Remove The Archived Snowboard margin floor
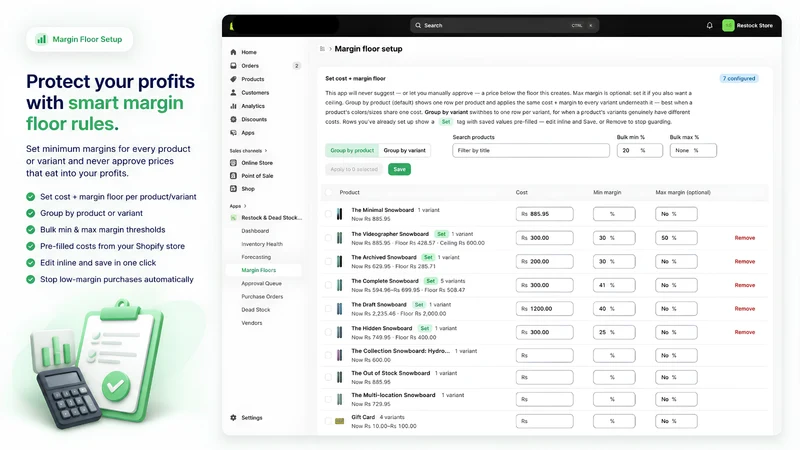 click(744, 261)
